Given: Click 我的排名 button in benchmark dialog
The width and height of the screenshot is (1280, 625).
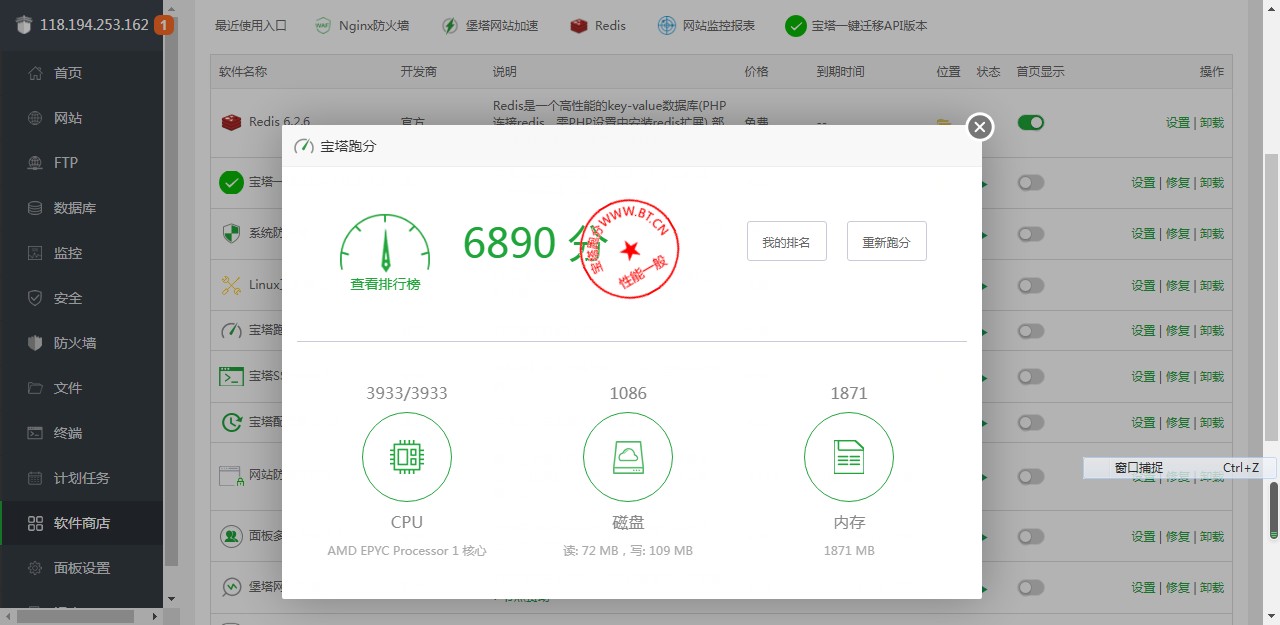Looking at the screenshot, I should click(787, 241).
